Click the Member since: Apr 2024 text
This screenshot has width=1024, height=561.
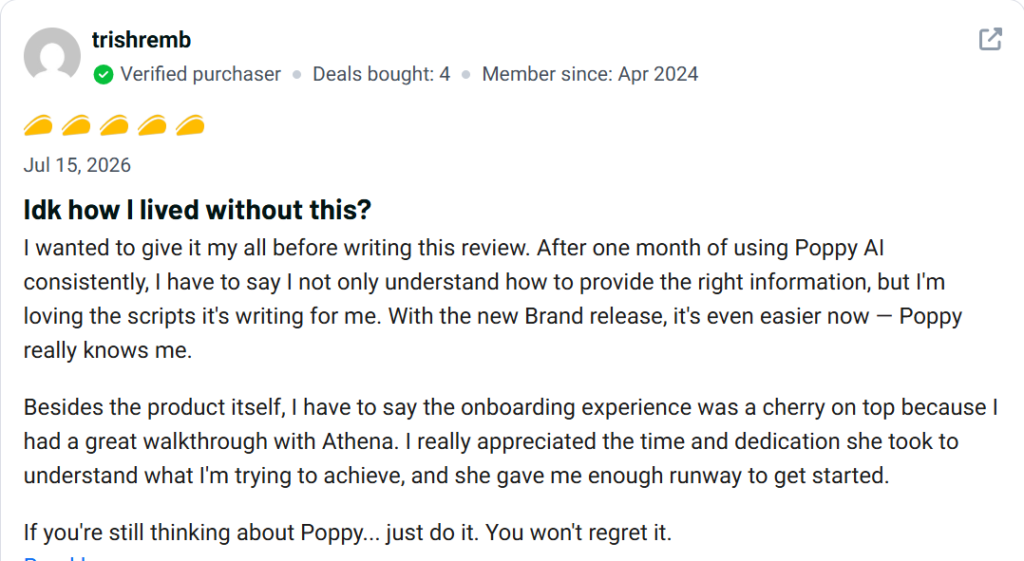(590, 74)
